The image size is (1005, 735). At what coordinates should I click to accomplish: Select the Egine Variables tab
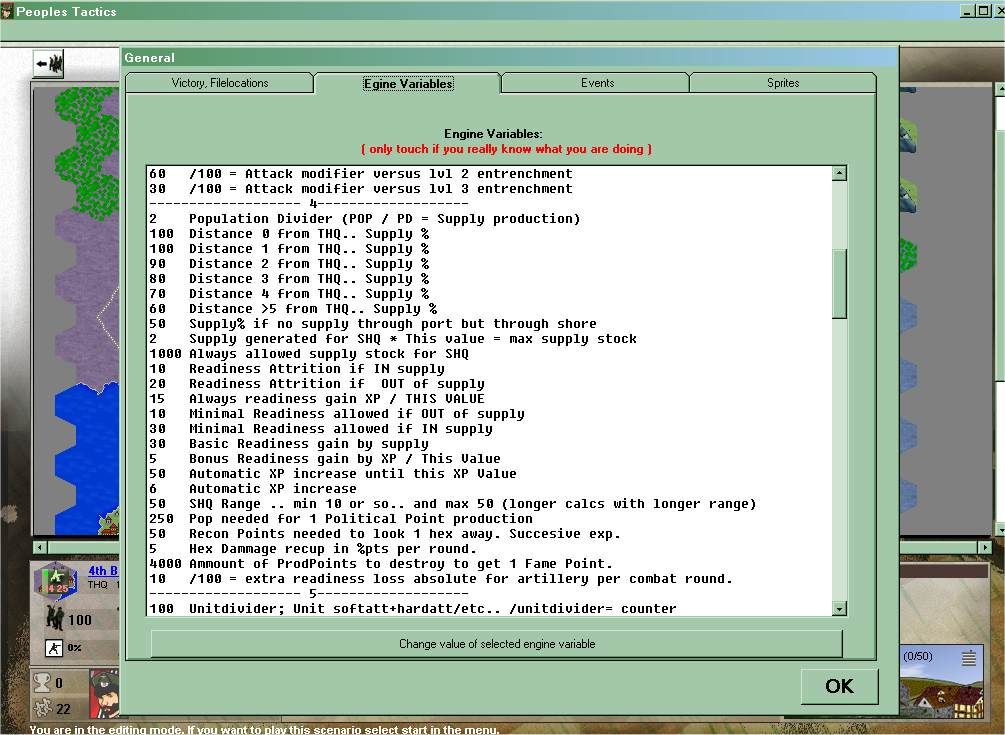click(x=408, y=83)
